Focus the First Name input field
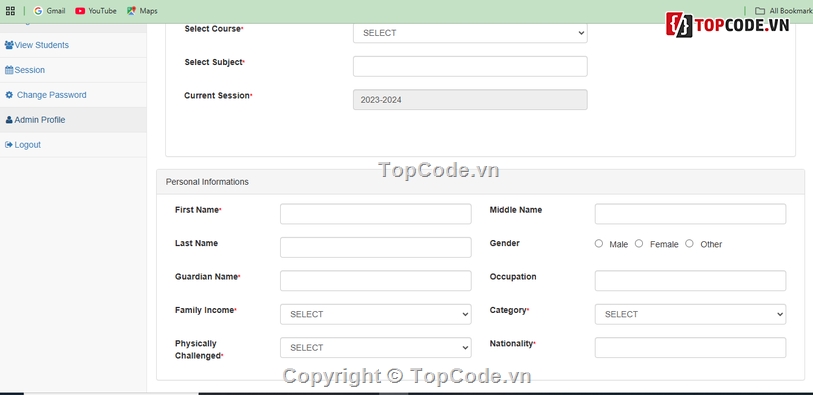The width and height of the screenshot is (813, 395). coord(375,214)
